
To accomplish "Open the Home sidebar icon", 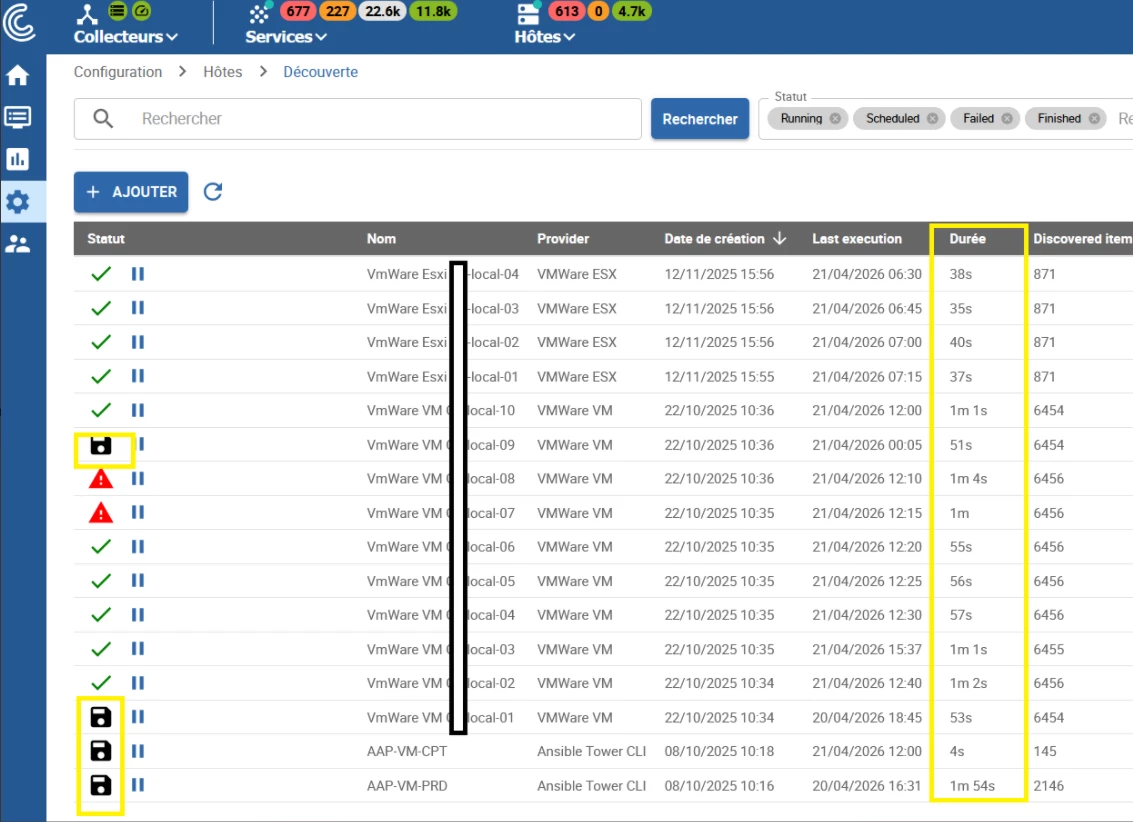I will pos(17,75).
